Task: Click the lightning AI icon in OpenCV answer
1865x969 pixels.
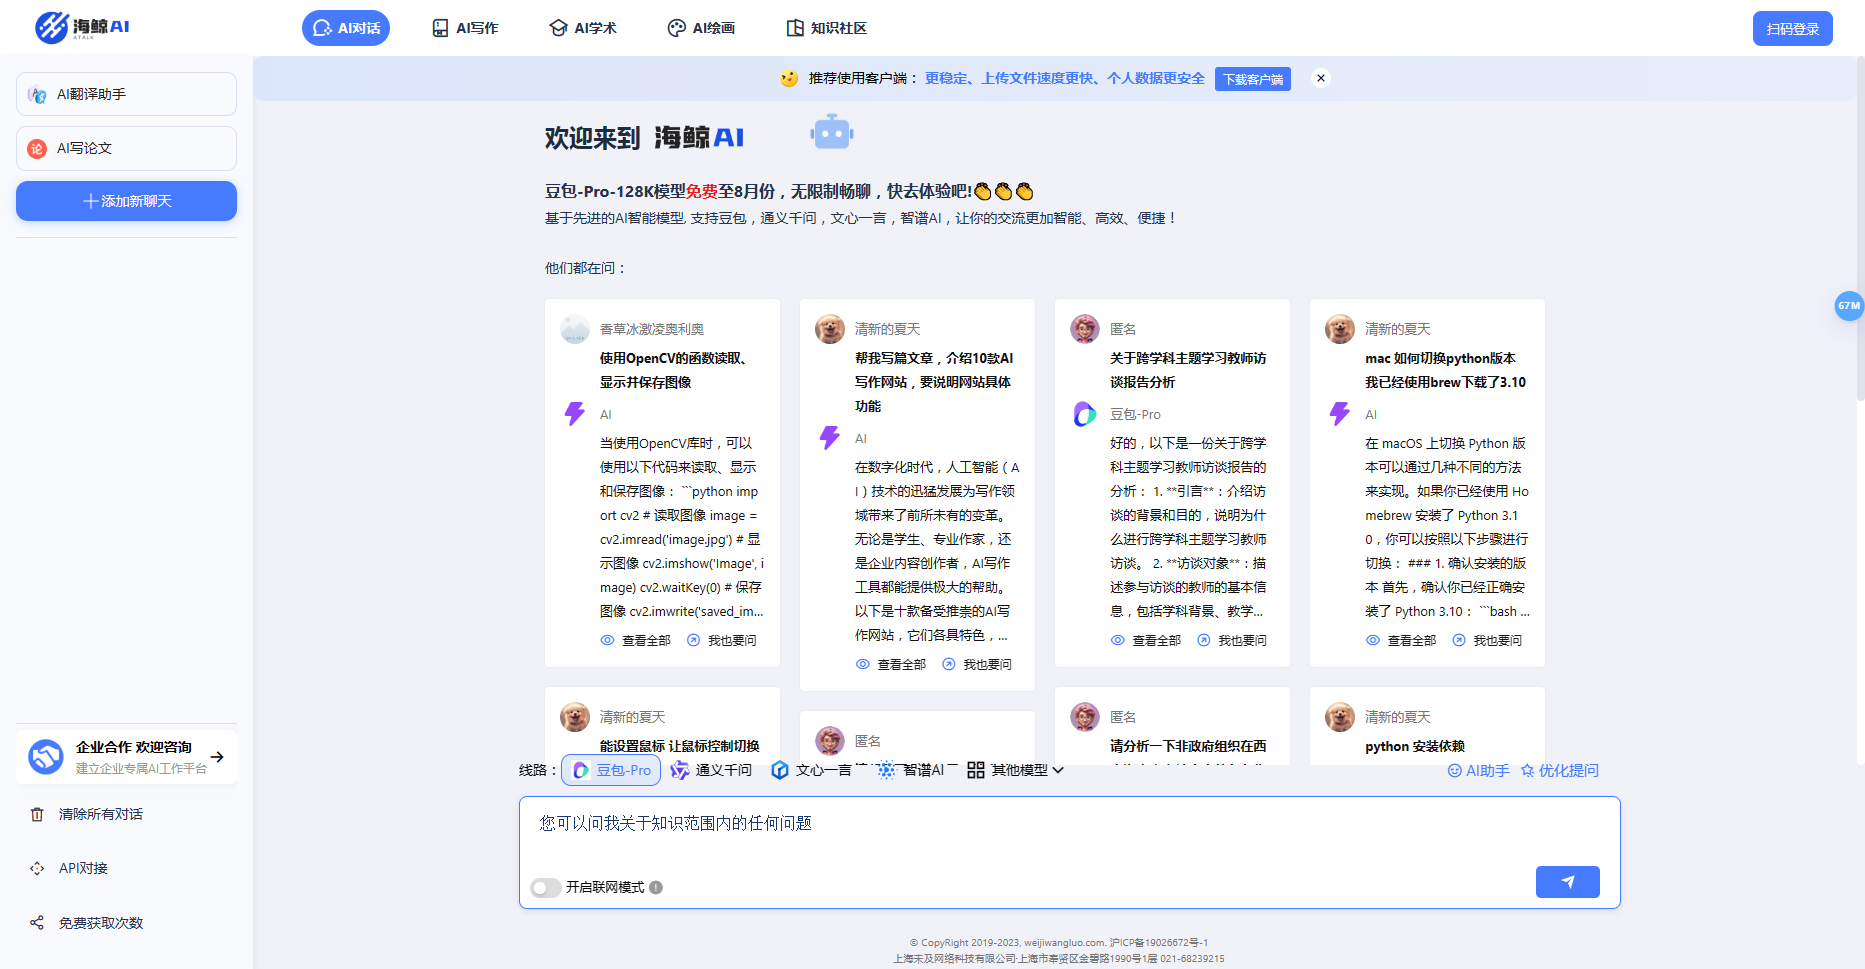Action: (x=575, y=414)
